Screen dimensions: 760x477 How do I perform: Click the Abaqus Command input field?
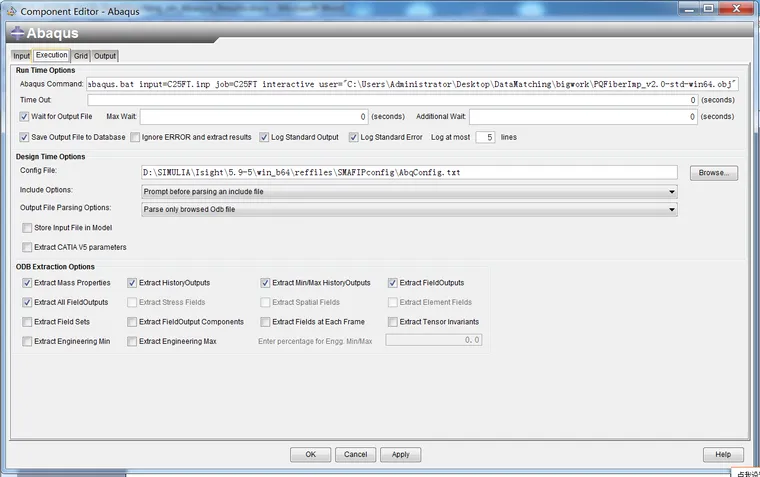(412, 84)
